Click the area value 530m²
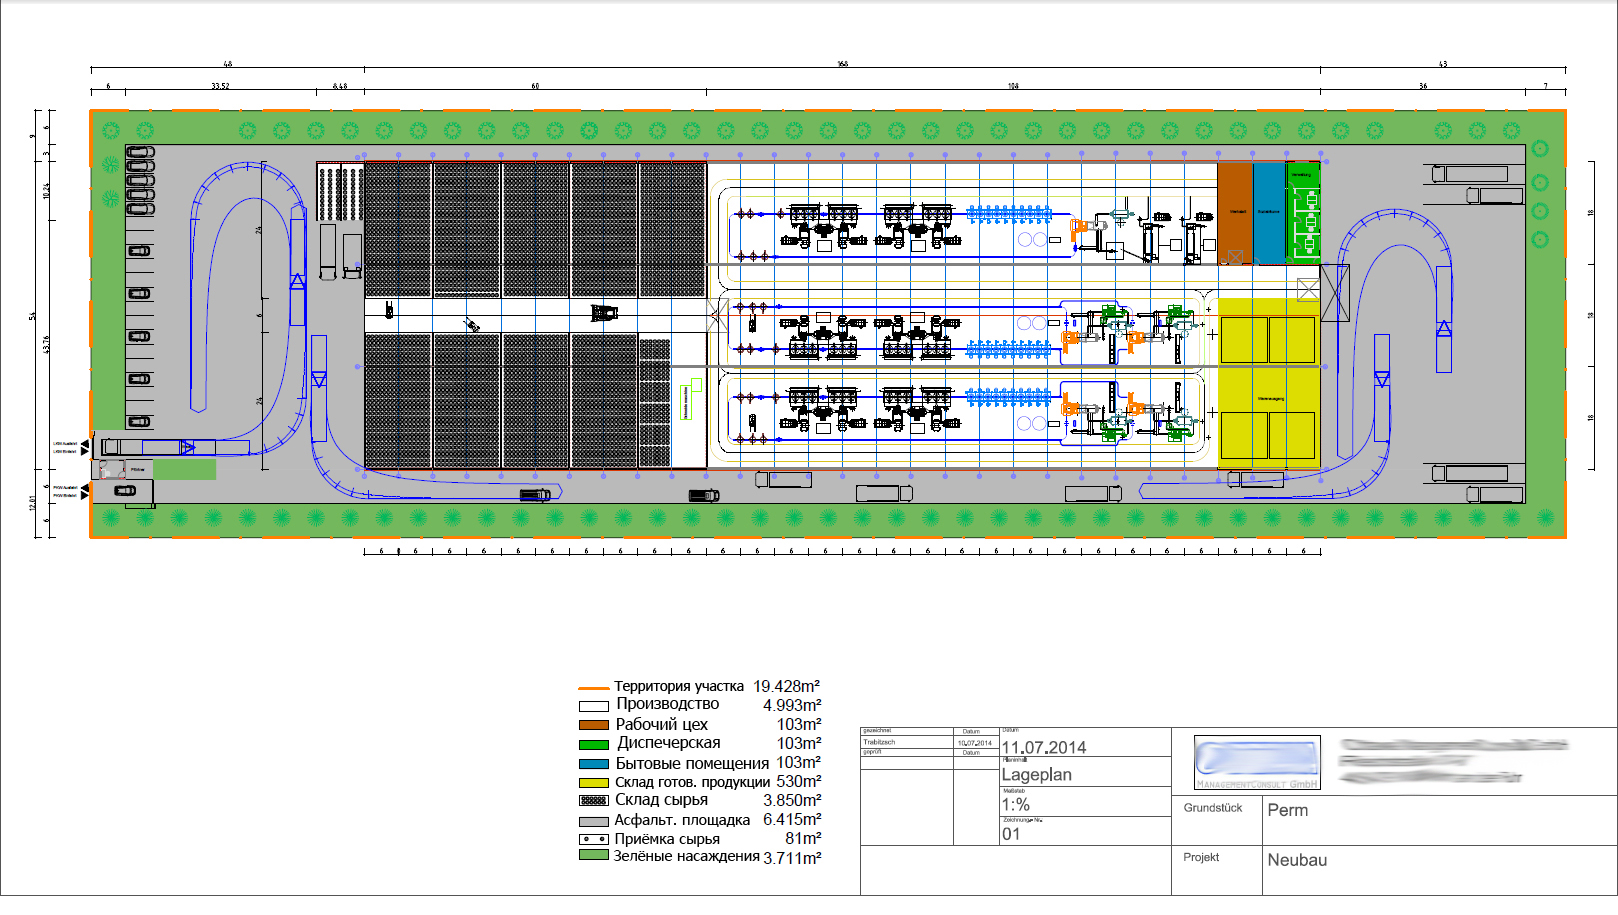The height and width of the screenshot is (915, 1618). point(799,781)
